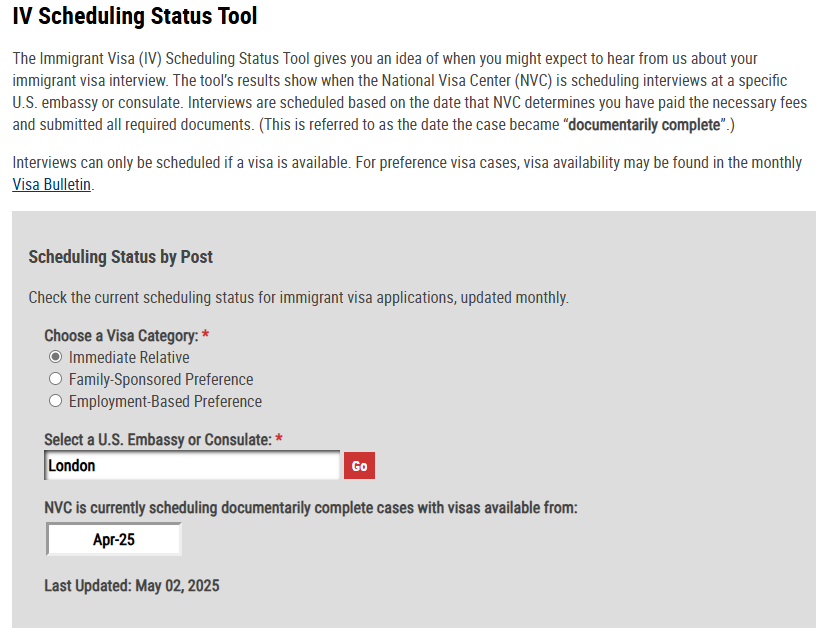Choose the Family-Sponsored Preference radio button
This screenshot has height=643, width=827.
pyautogui.click(x=55, y=379)
